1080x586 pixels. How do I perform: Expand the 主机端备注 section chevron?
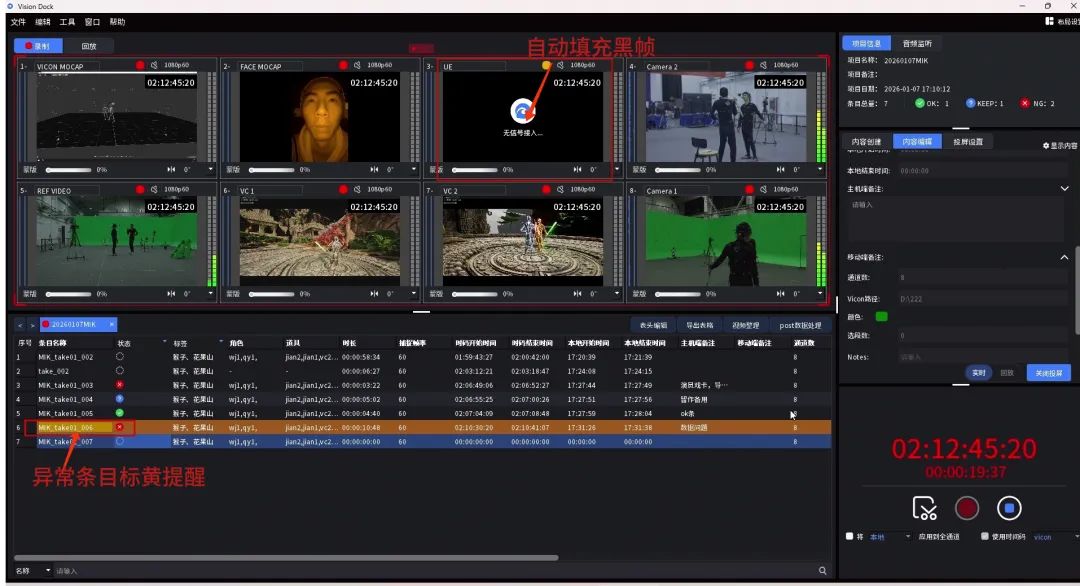(x=1064, y=189)
